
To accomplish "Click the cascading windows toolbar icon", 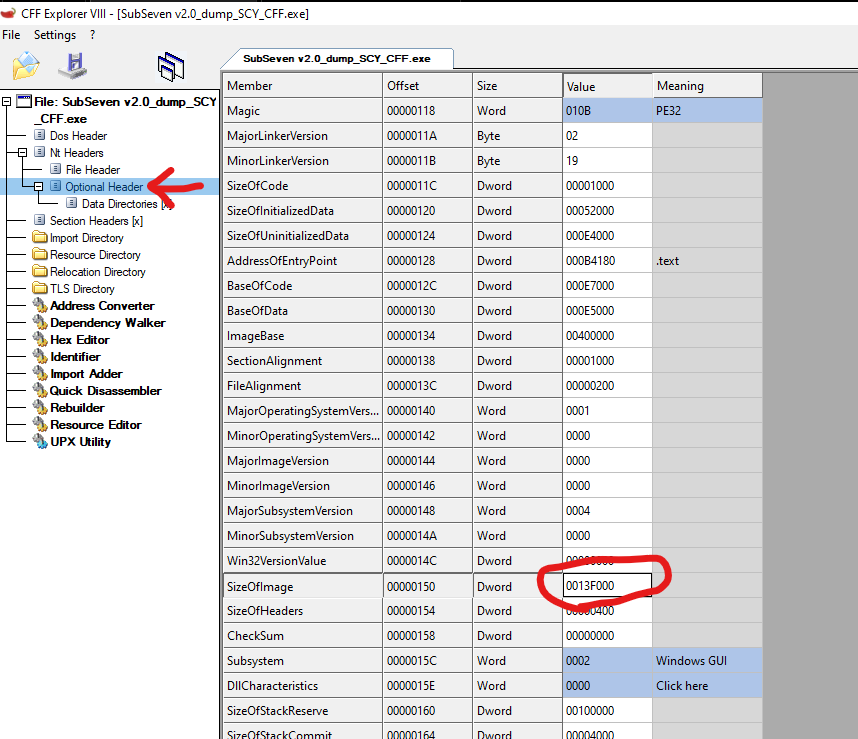I will (171, 66).
